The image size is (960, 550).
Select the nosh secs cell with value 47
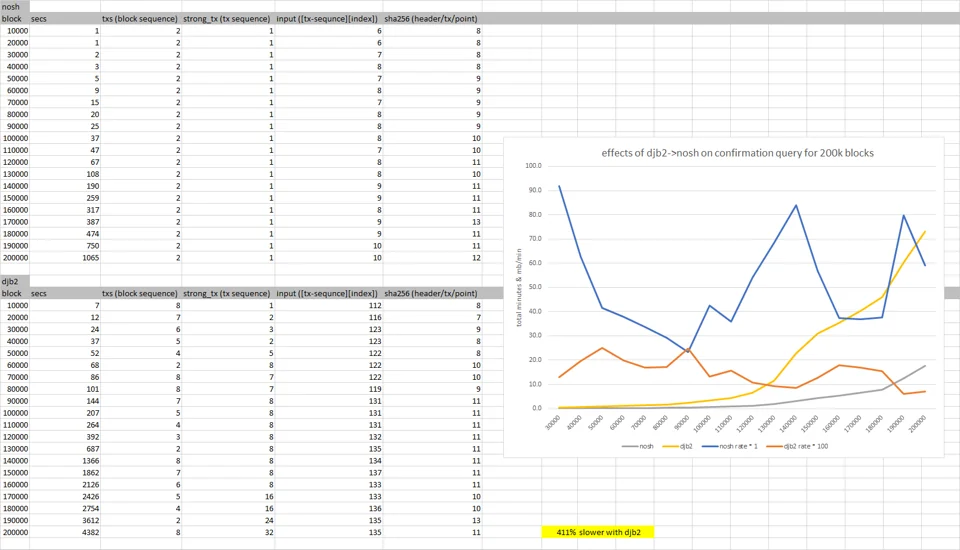coord(65,150)
